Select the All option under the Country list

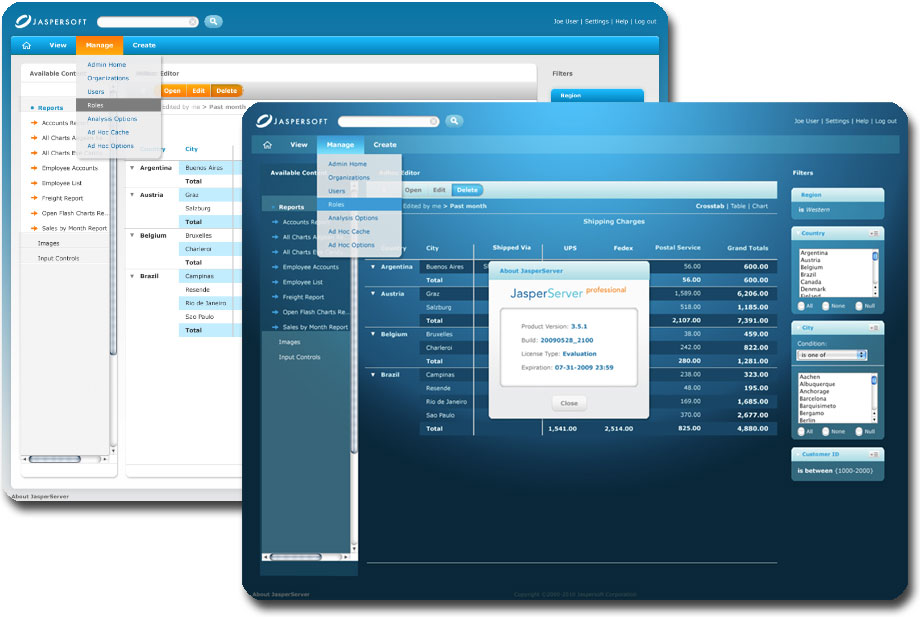point(803,306)
